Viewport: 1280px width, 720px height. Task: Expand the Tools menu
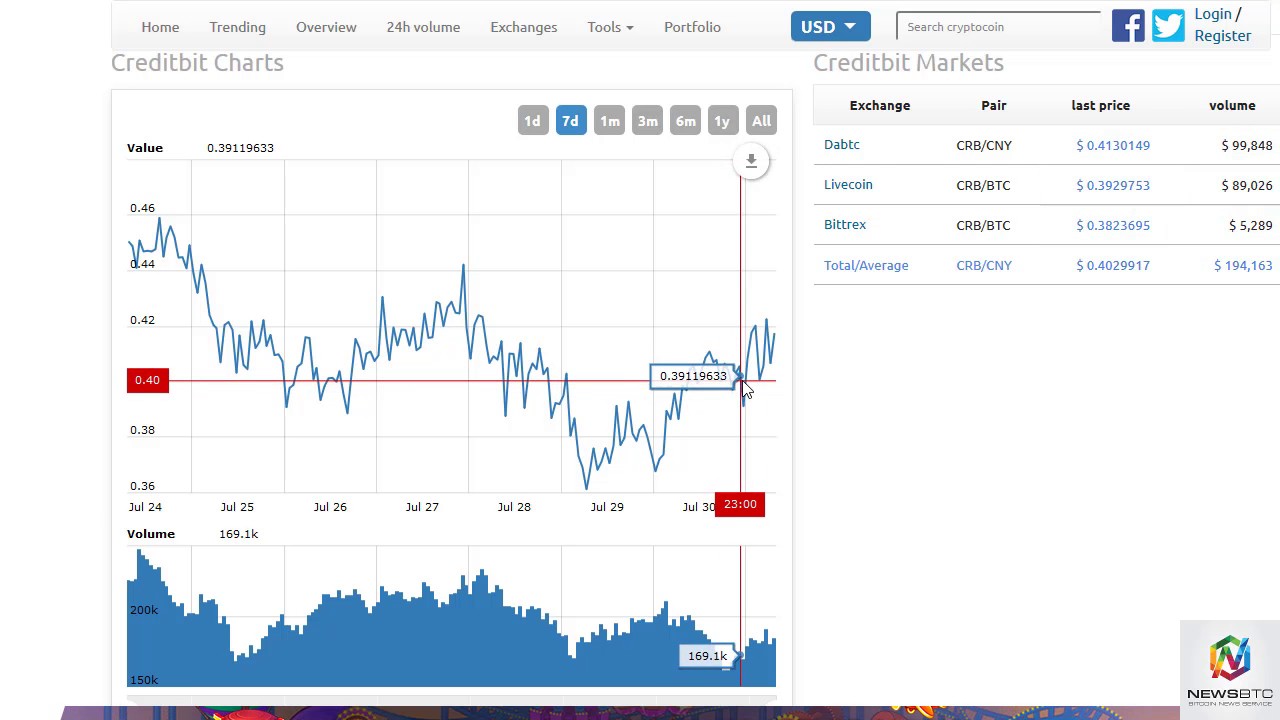coord(610,27)
